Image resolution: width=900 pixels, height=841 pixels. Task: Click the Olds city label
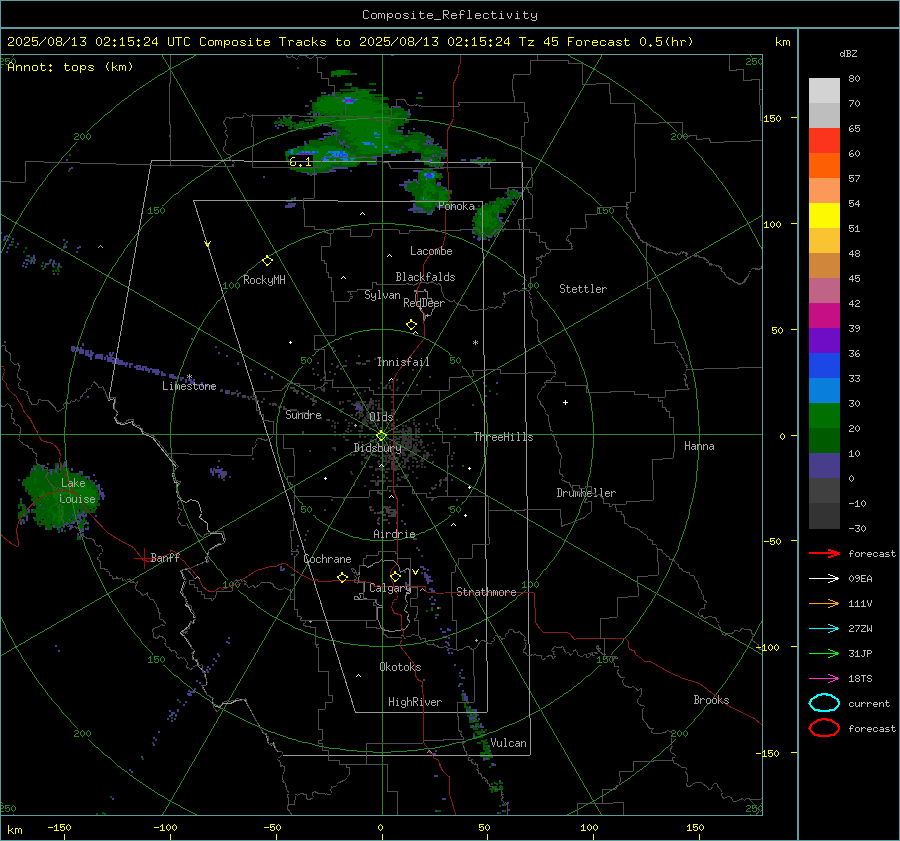point(381,417)
